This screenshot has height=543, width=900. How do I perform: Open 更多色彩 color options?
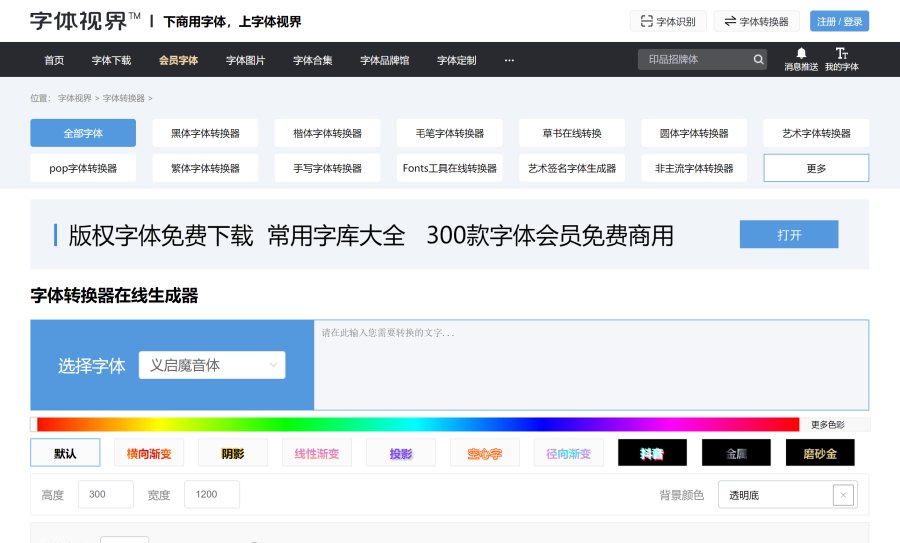(827, 425)
